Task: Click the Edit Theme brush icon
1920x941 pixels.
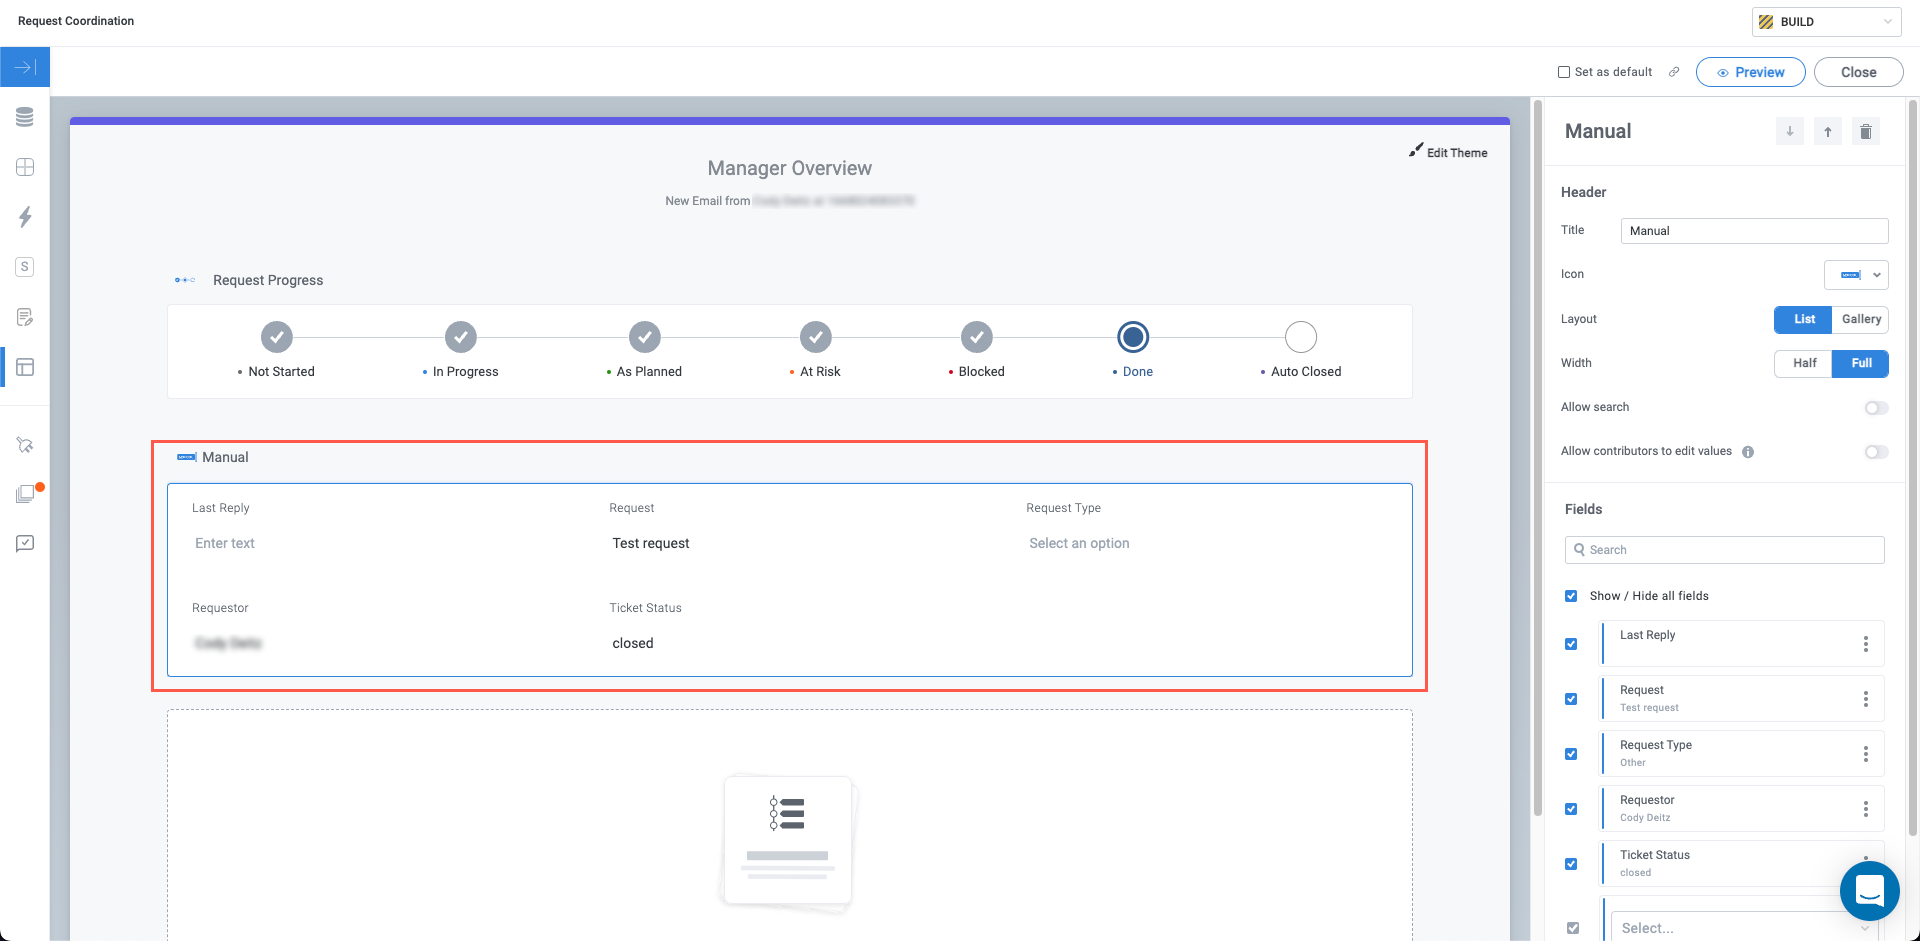Action: (1416, 151)
